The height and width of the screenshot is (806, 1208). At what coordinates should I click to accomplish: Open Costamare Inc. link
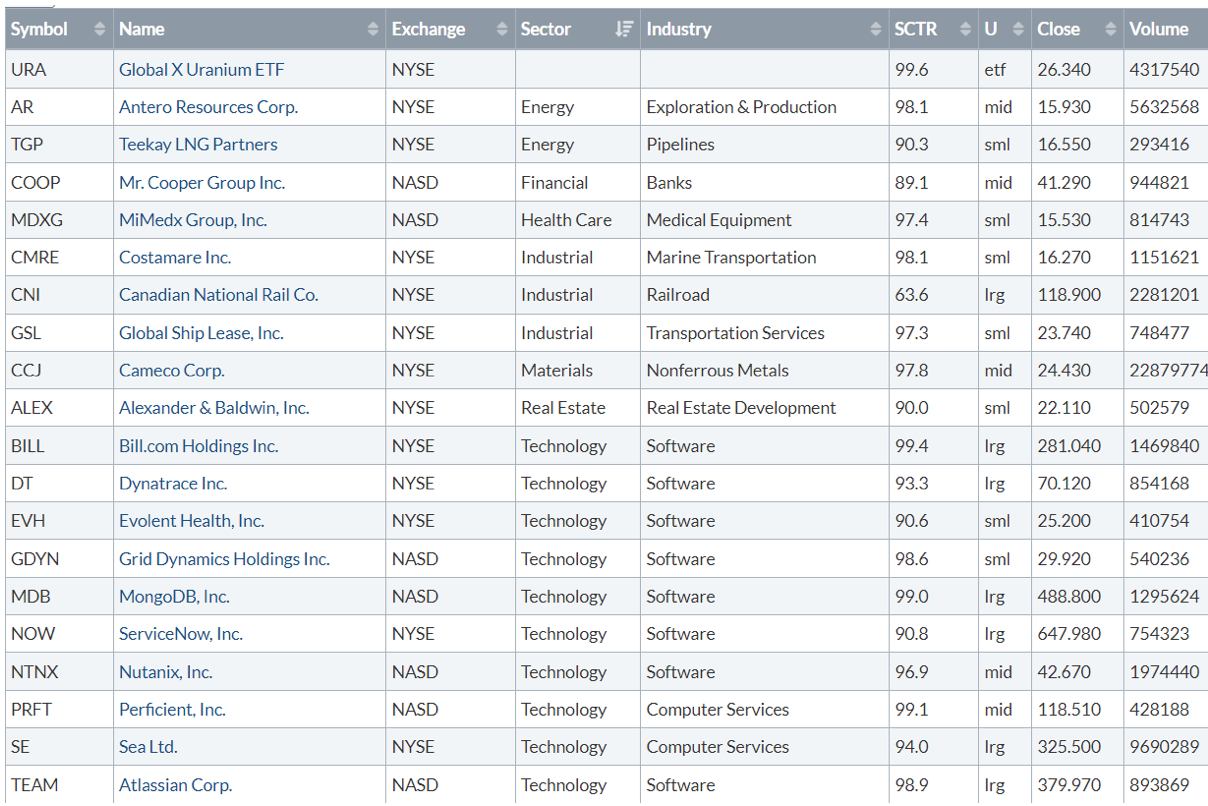point(175,257)
